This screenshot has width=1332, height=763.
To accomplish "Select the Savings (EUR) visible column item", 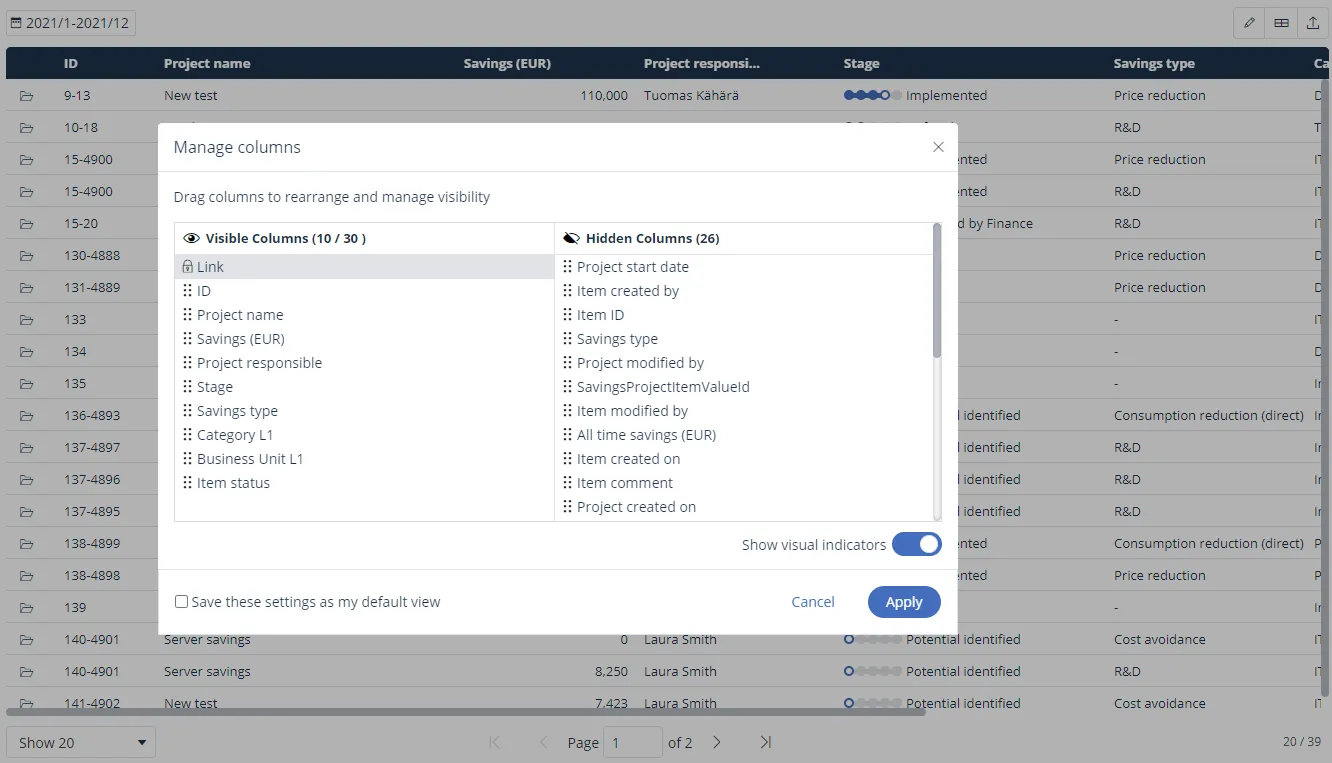I will [240, 339].
